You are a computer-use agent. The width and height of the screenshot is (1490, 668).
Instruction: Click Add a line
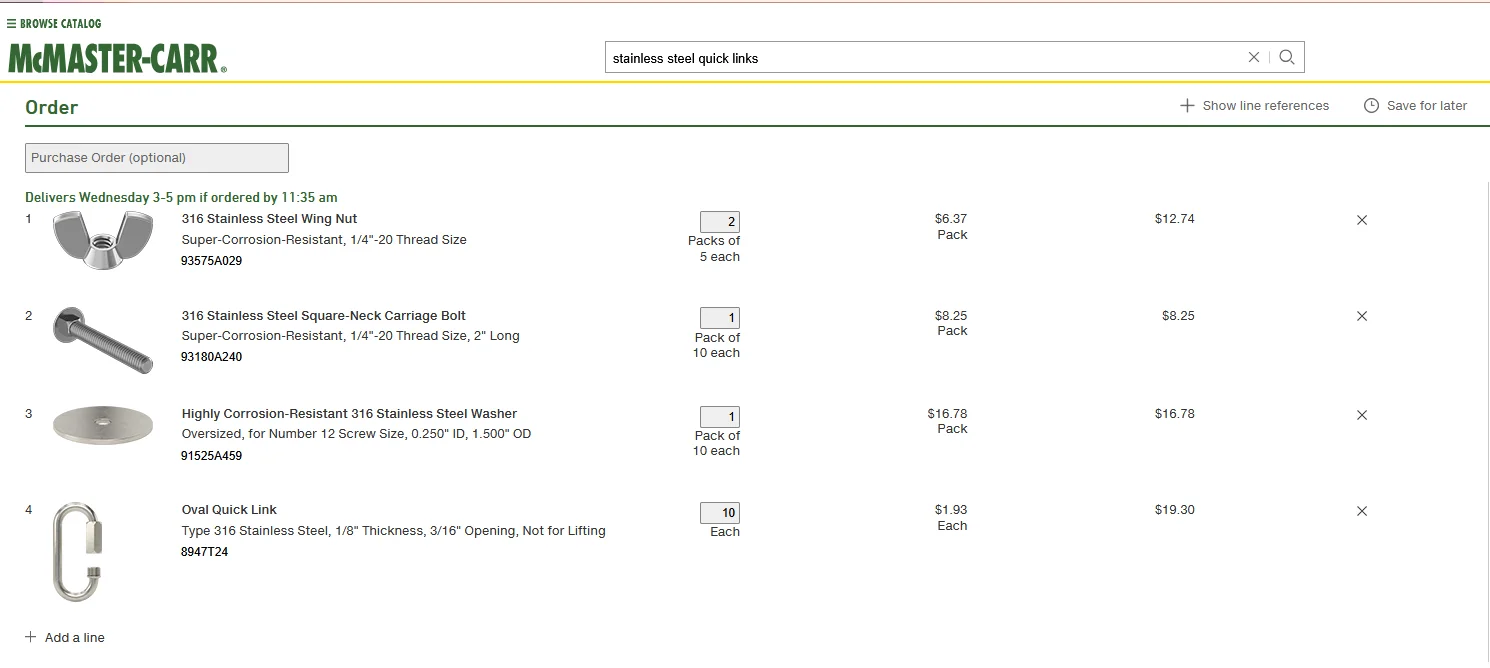65,638
